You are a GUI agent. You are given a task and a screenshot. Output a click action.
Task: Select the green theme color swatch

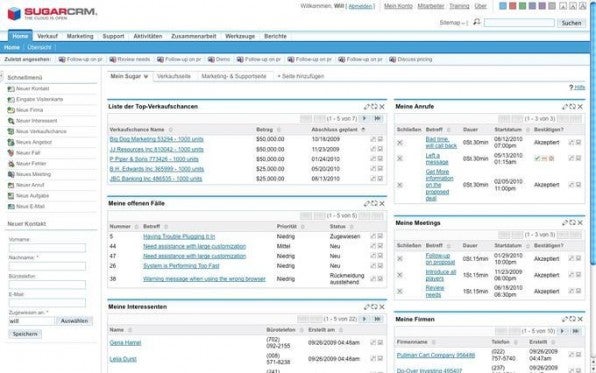click(x=522, y=6)
